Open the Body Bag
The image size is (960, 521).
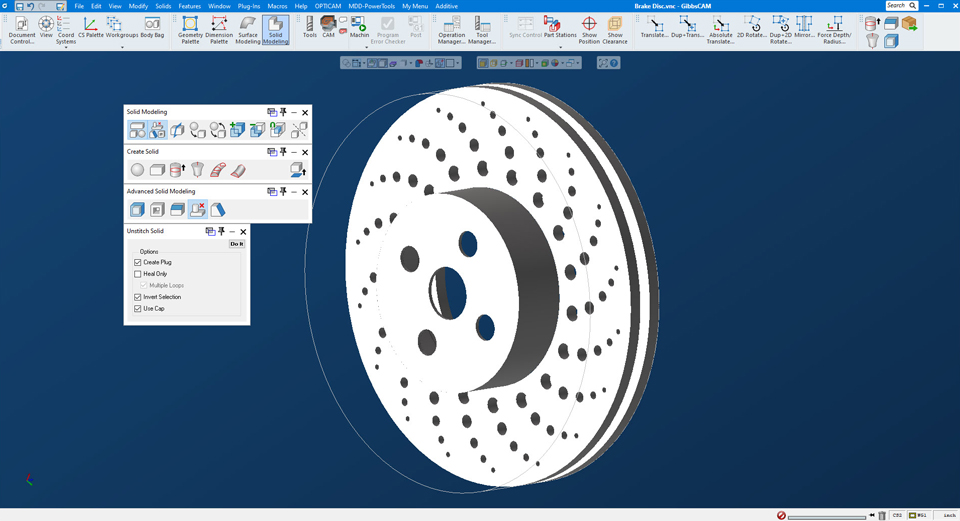pos(152,27)
